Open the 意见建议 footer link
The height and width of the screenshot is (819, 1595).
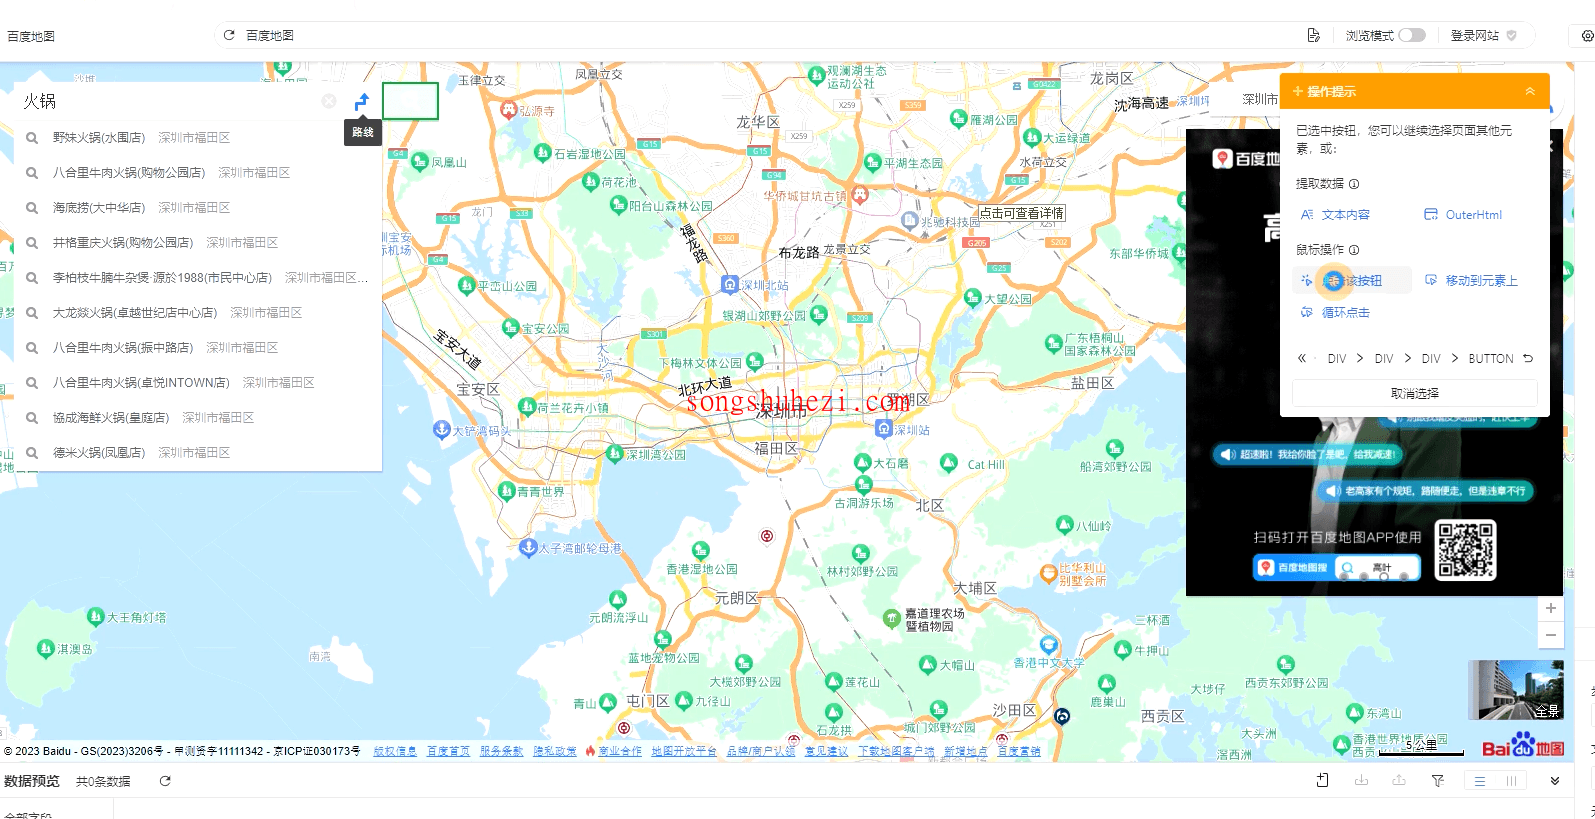click(x=826, y=751)
